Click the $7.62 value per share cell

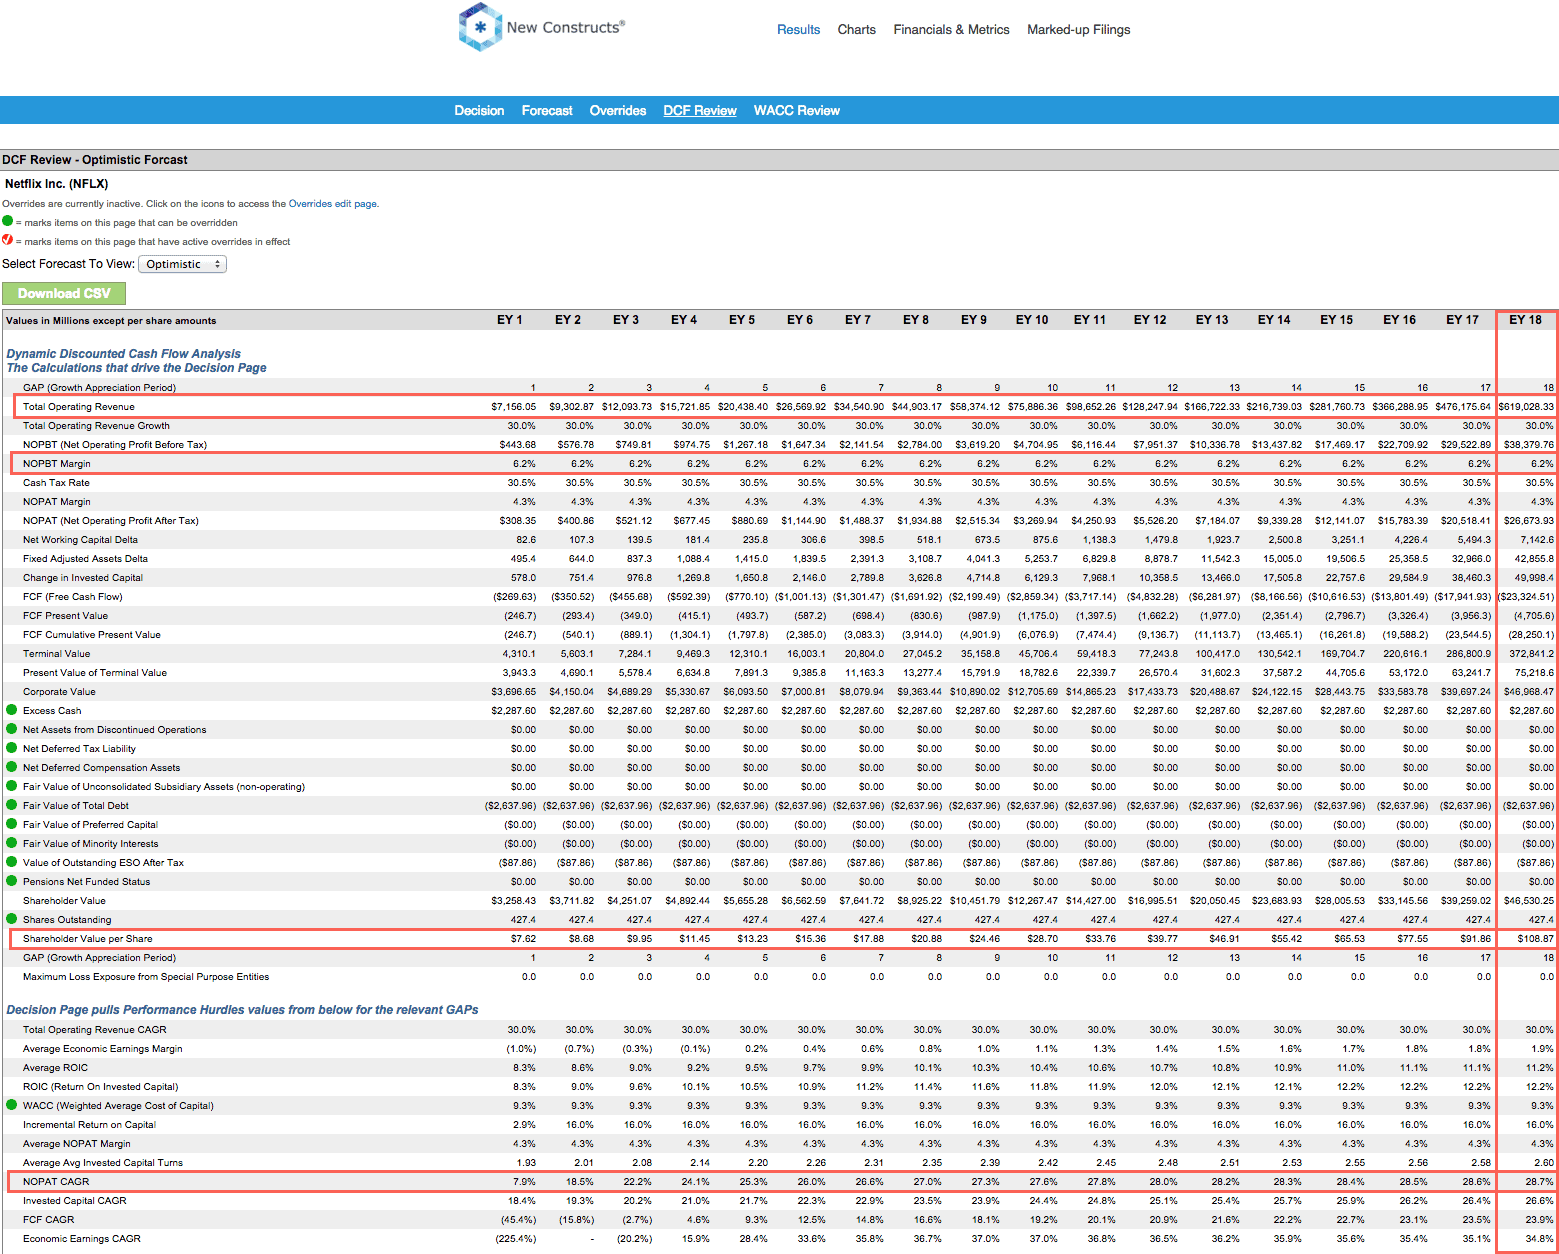coord(524,939)
